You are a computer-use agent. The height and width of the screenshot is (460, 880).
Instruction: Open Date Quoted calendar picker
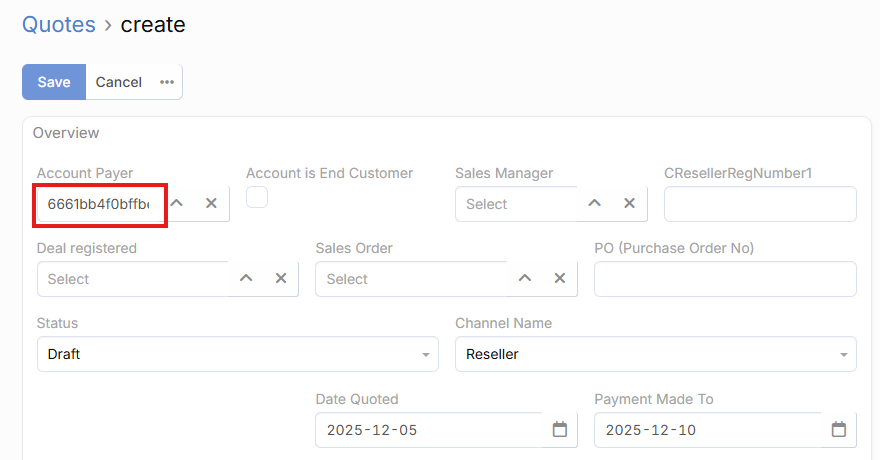(x=560, y=430)
